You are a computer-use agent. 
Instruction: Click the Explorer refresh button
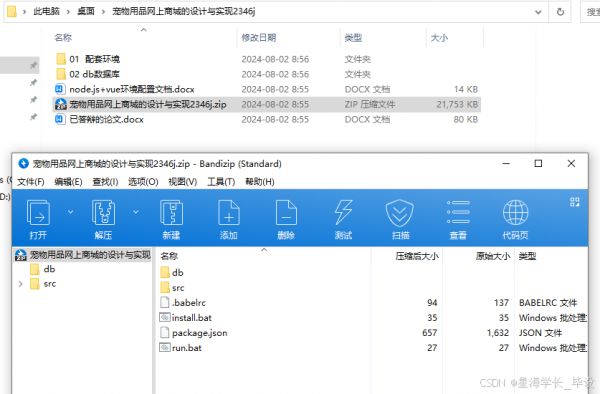point(560,12)
